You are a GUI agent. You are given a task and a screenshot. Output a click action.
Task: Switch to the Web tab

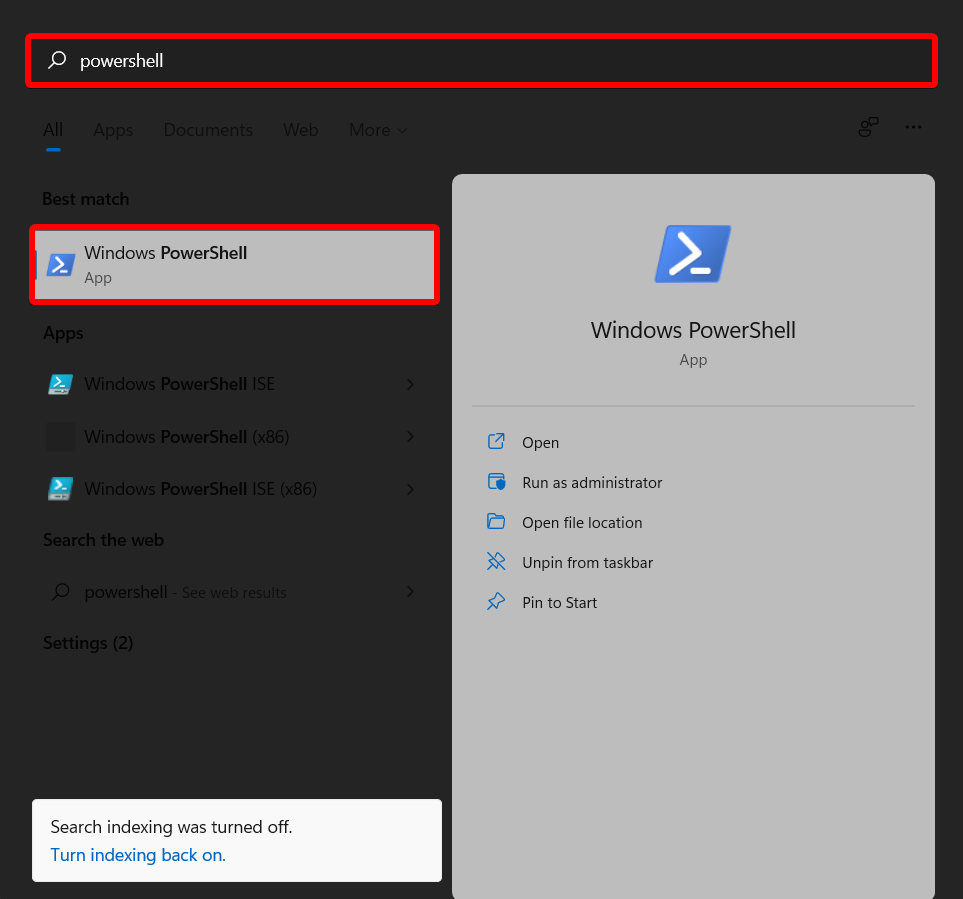(300, 130)
